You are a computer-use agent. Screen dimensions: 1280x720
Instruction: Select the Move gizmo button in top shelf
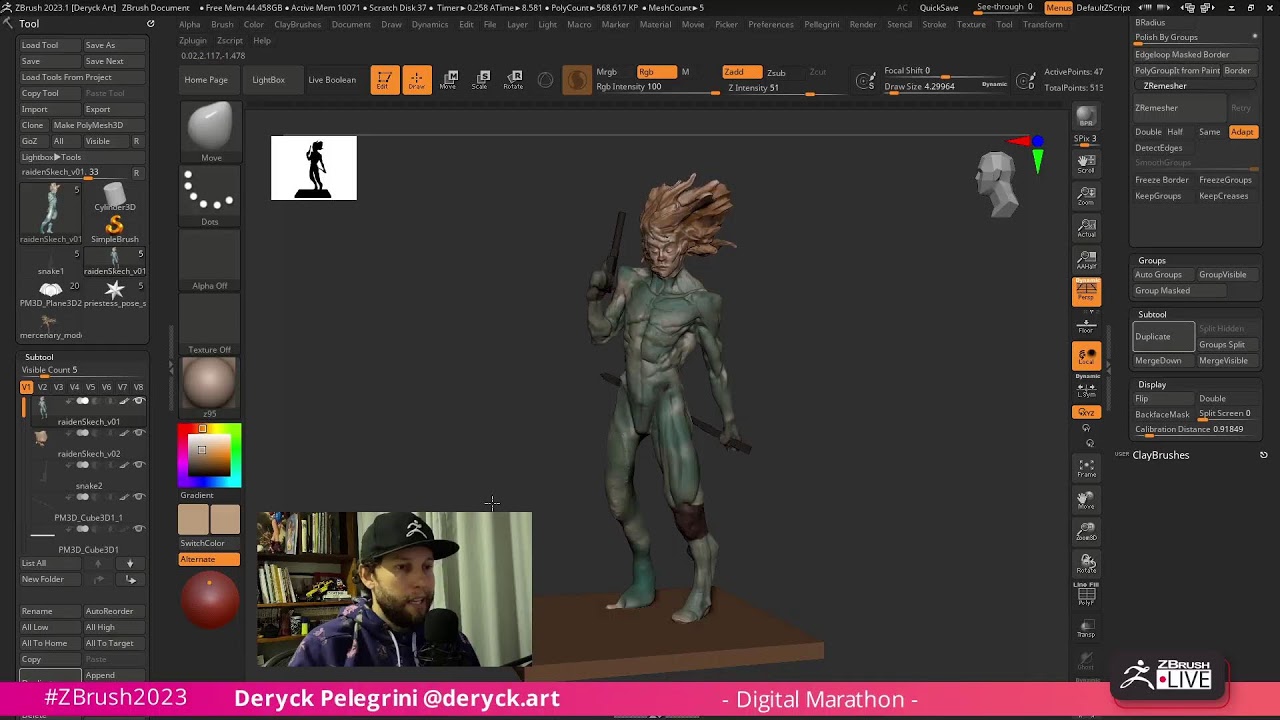tap(448, 80)
